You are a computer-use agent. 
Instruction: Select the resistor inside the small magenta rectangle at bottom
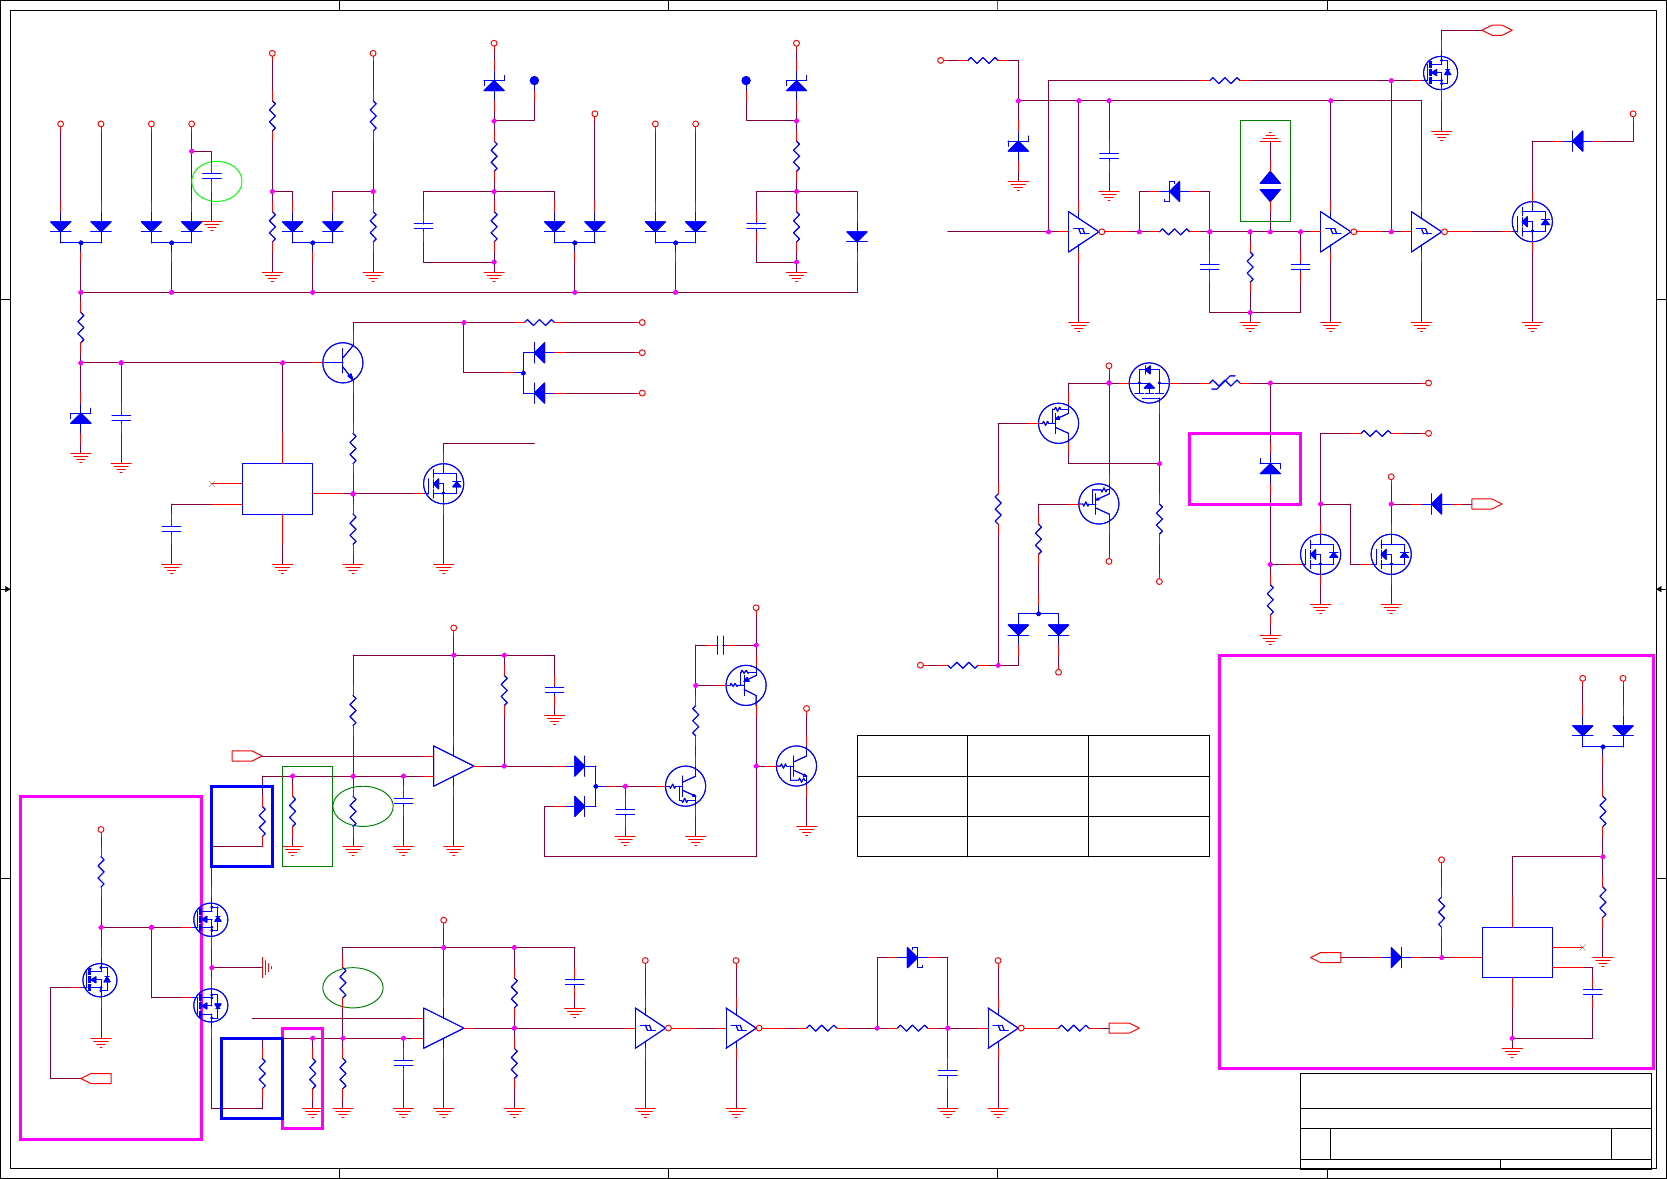[312, 1073]
